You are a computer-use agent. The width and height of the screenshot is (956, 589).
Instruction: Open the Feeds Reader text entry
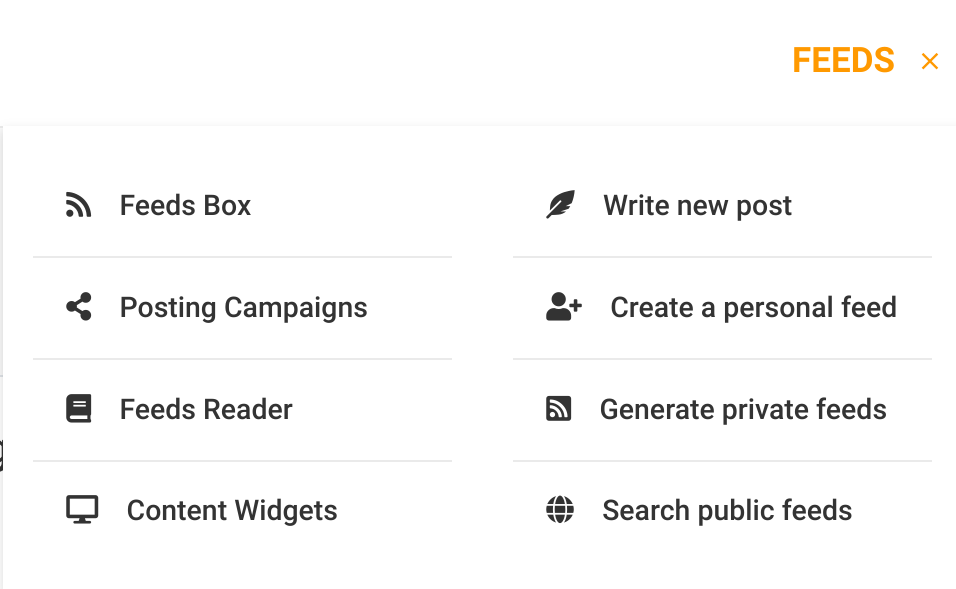(x=206, y=410)
